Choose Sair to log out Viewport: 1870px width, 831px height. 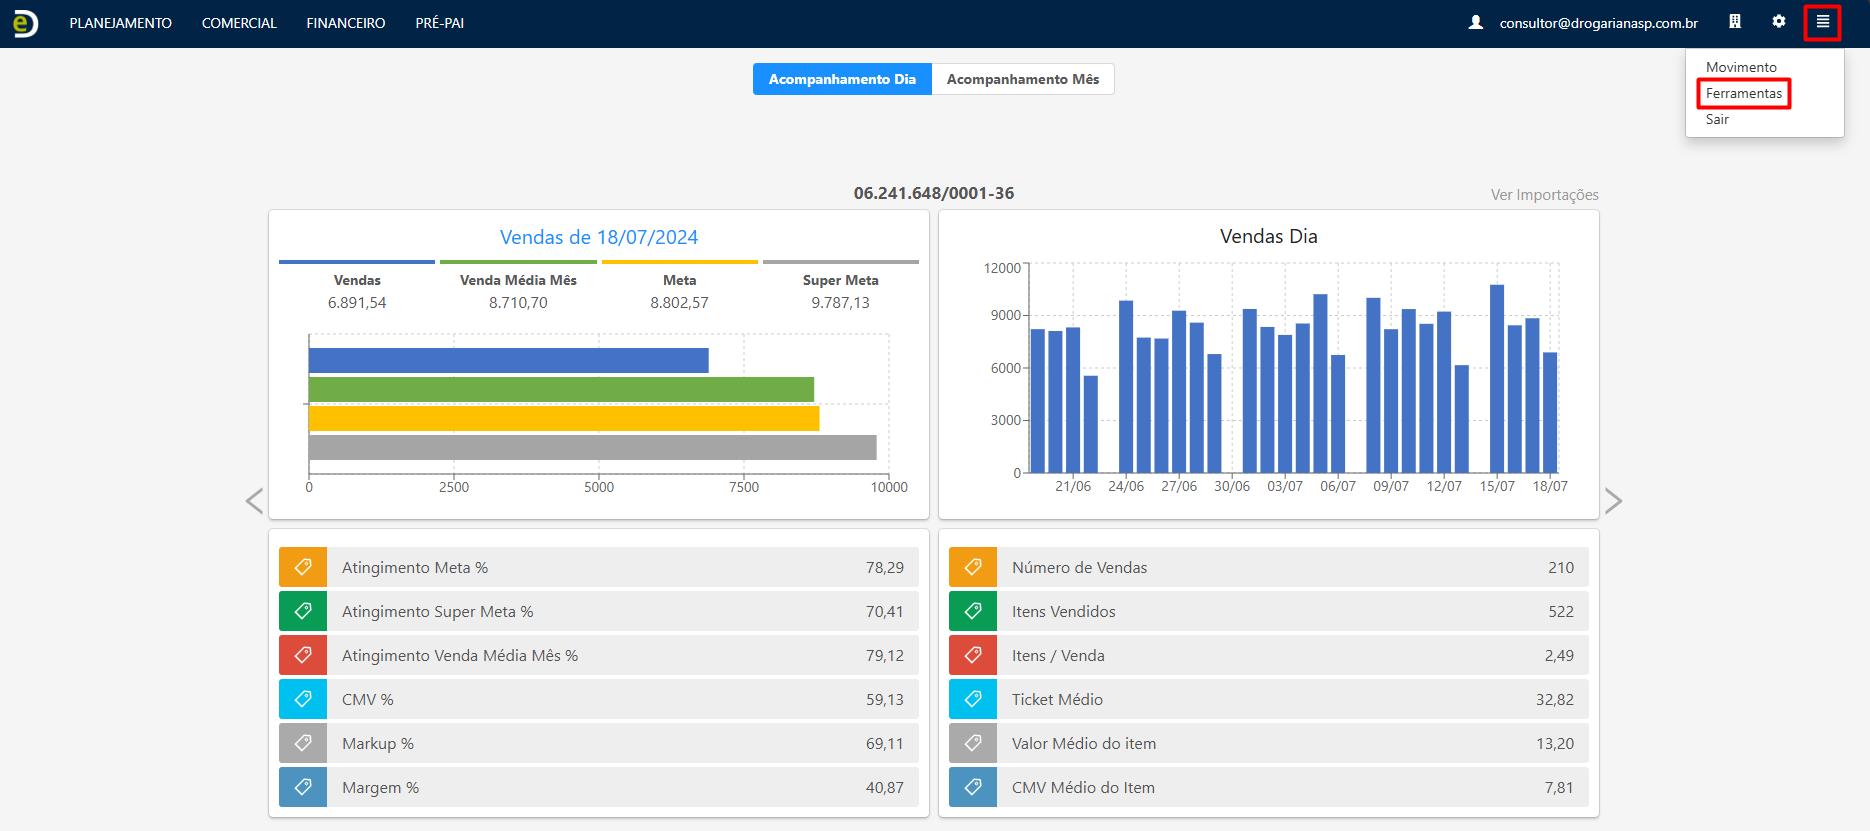pos(1717,119)
